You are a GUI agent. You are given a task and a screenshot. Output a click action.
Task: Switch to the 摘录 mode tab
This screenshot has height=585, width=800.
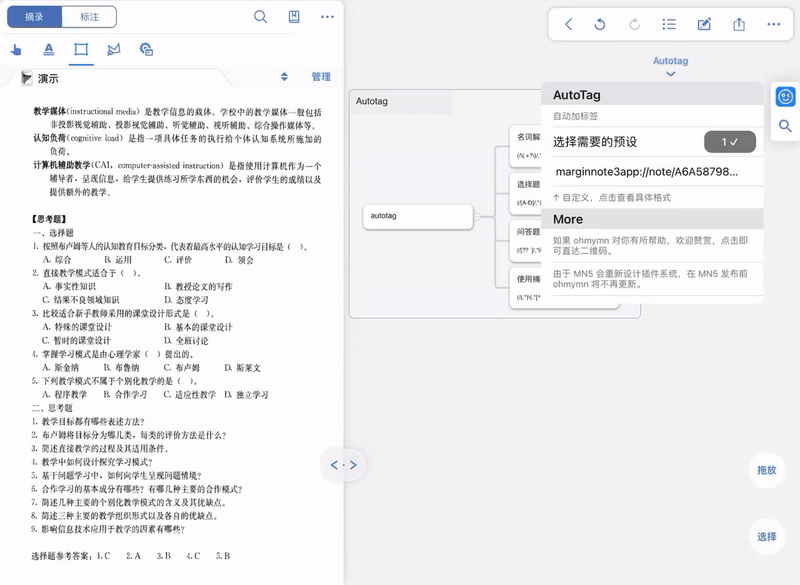tap(35, 17)
